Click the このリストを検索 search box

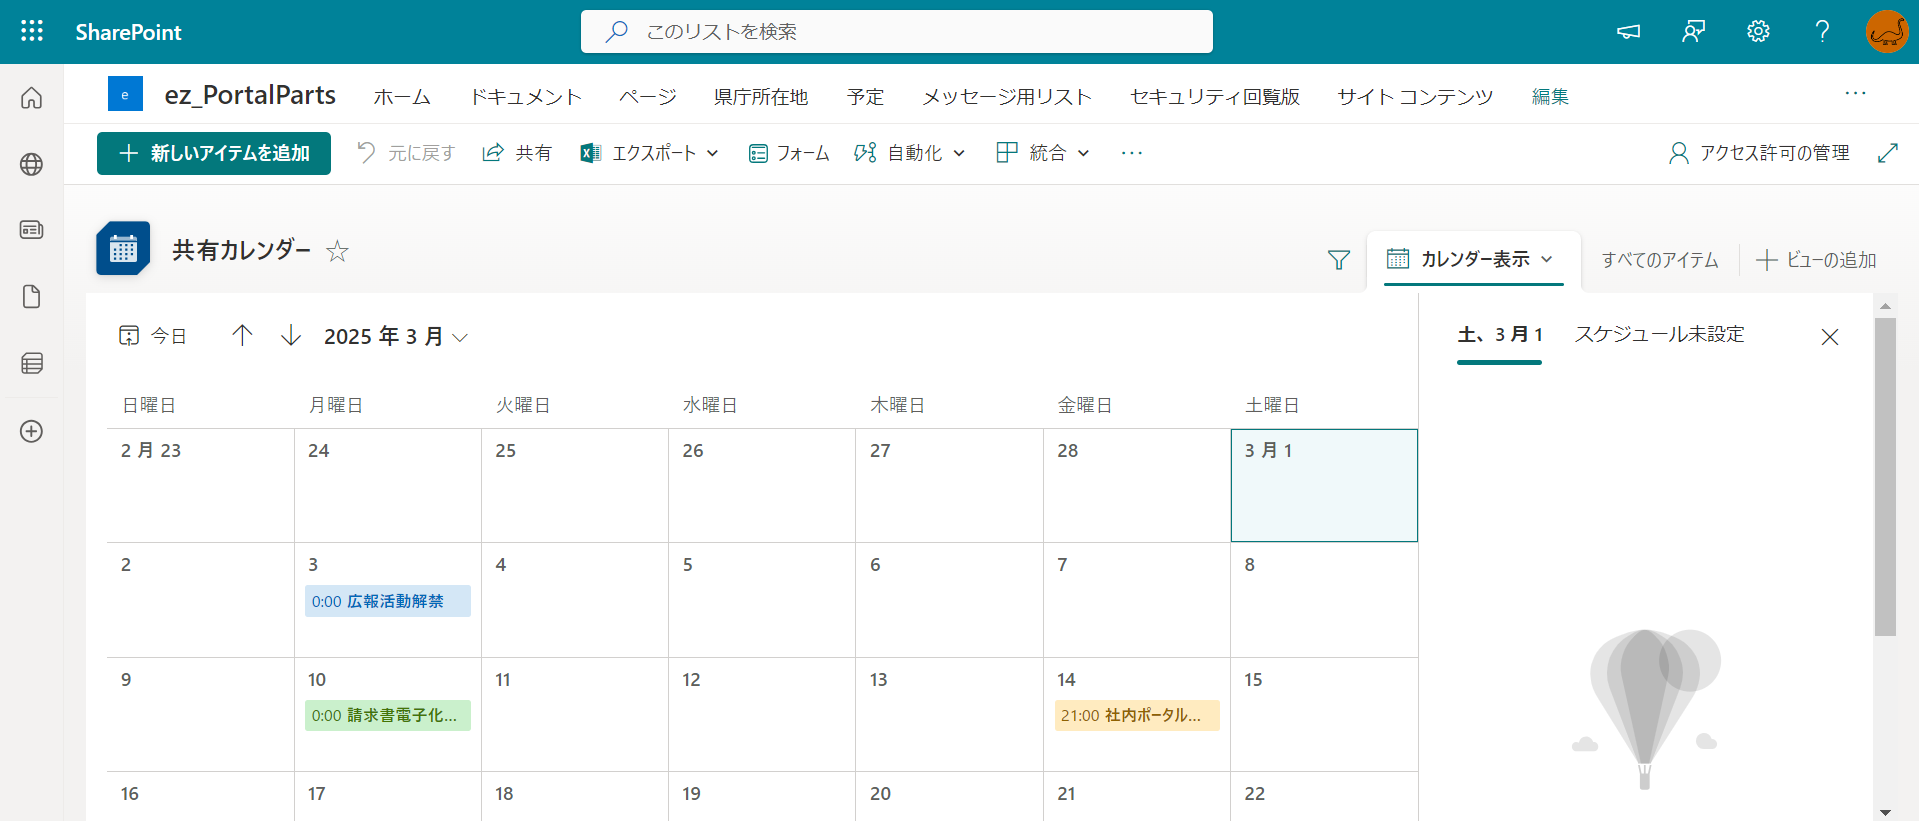(897, 32)
